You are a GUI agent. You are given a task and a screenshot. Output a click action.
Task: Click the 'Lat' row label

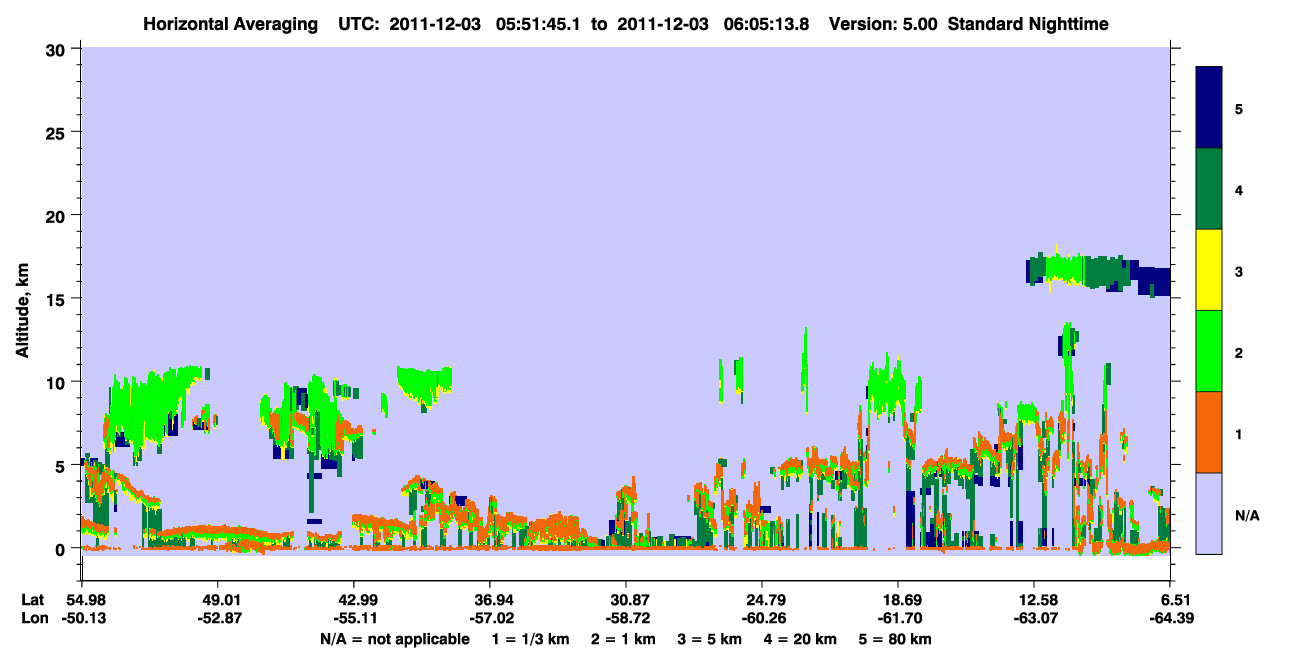(31, 600)
